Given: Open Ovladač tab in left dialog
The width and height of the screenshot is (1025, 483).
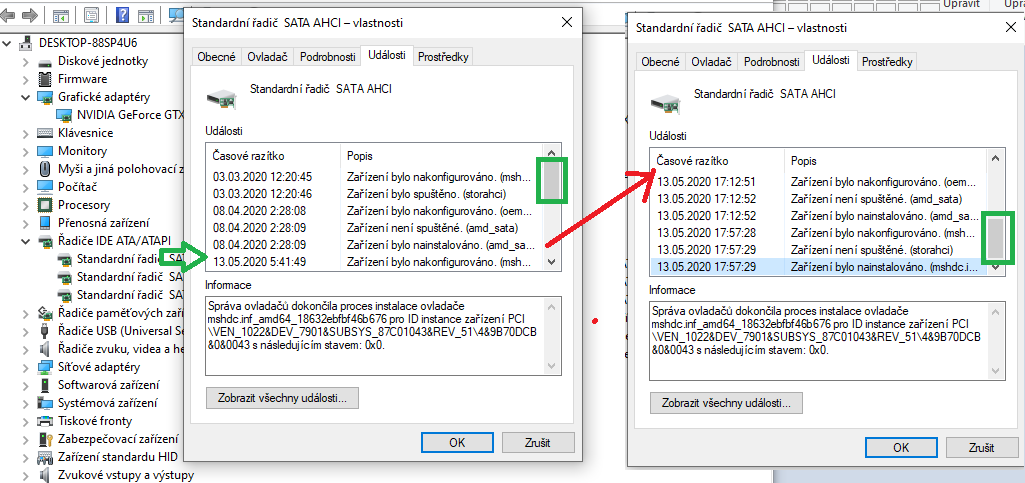Looking at the screenshot, I should [267, 57].
